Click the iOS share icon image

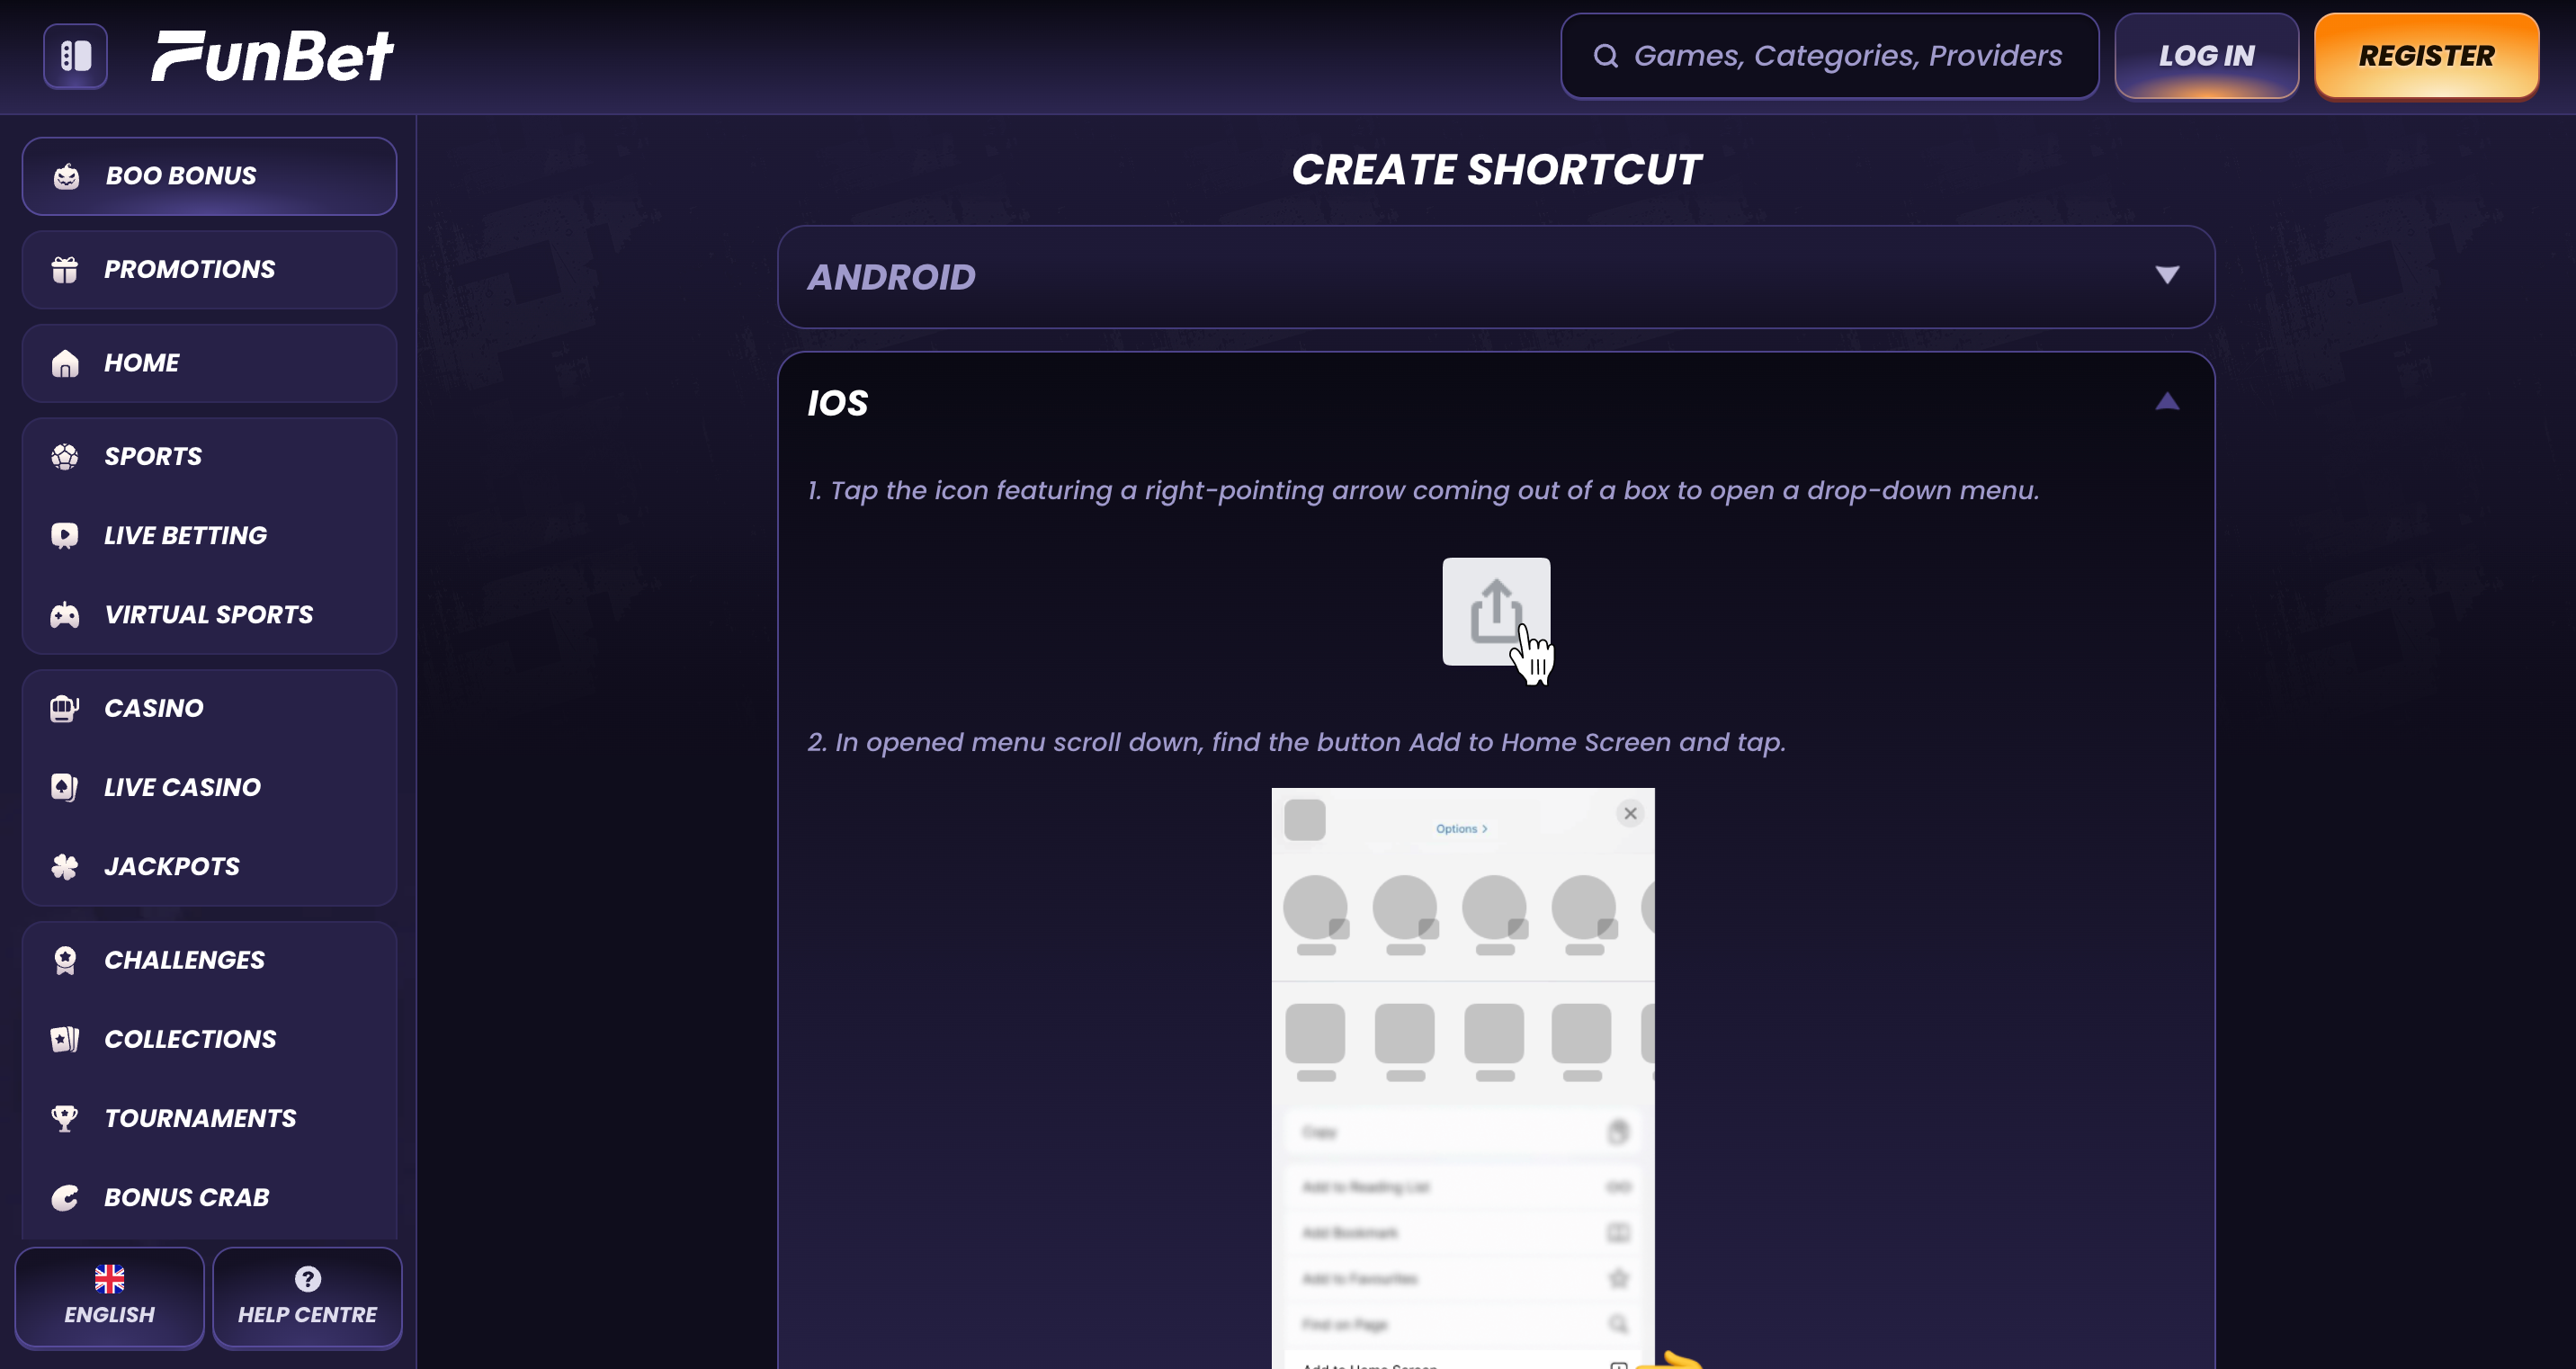point(1497,613)
